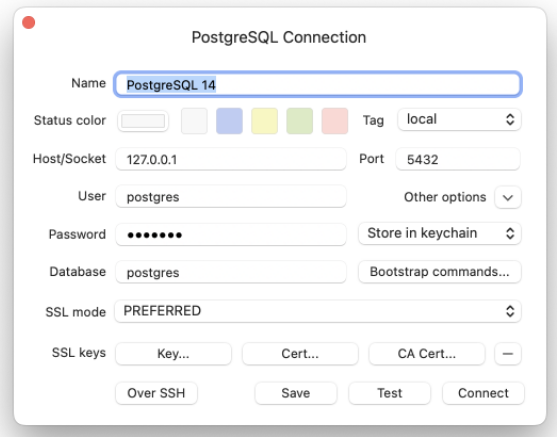Viewport: 557px width, 437px height.
Task: Choose an SSL Key file
Action: 173,354
